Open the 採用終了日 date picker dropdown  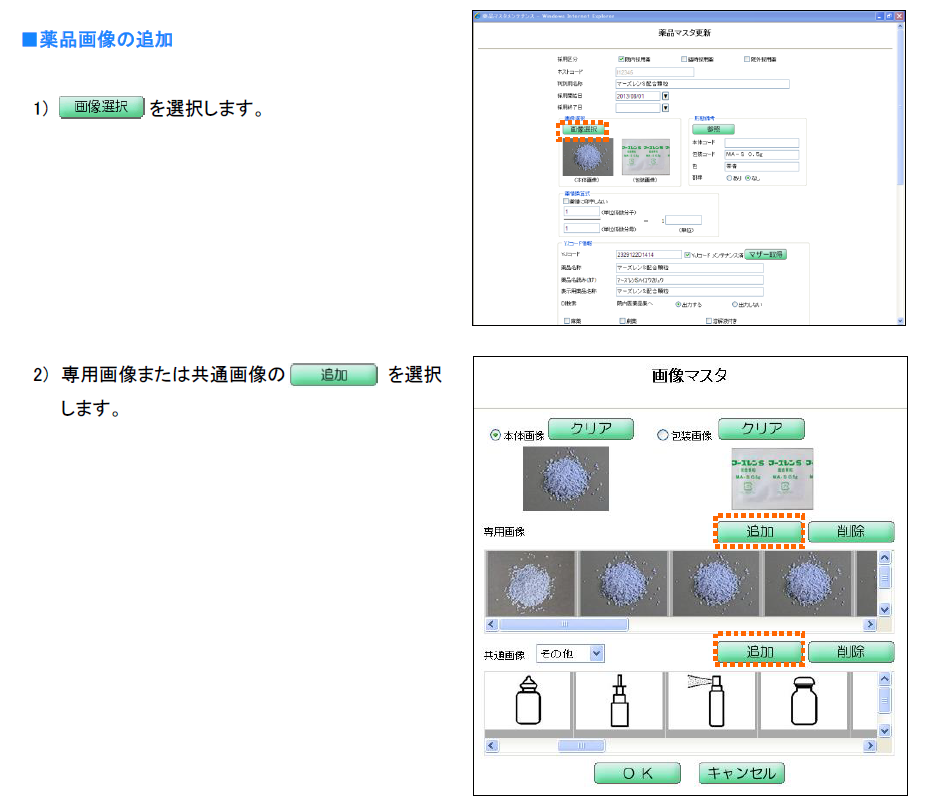point(666,108)
